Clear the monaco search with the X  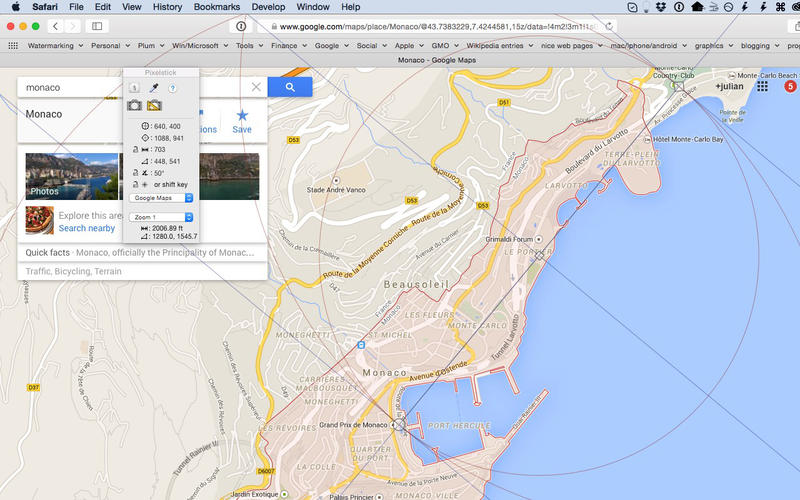[x=256, y=87]
